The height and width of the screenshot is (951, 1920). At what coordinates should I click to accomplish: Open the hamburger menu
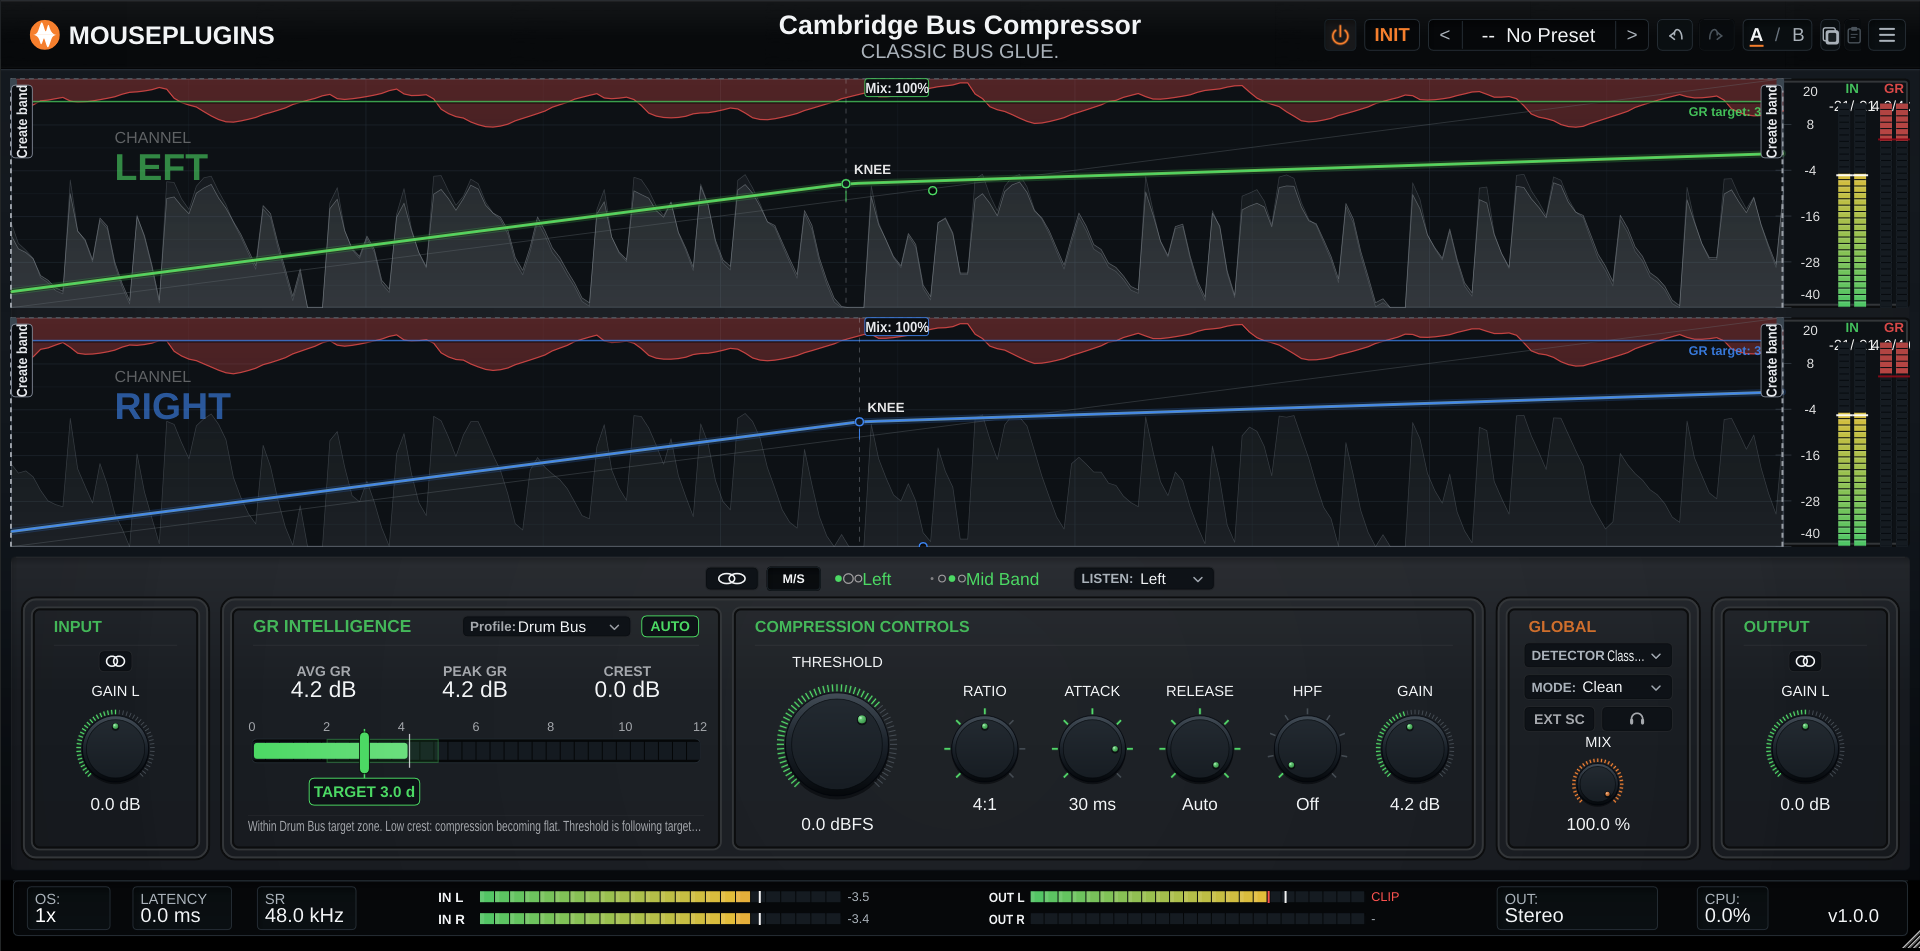(1887, 36)
